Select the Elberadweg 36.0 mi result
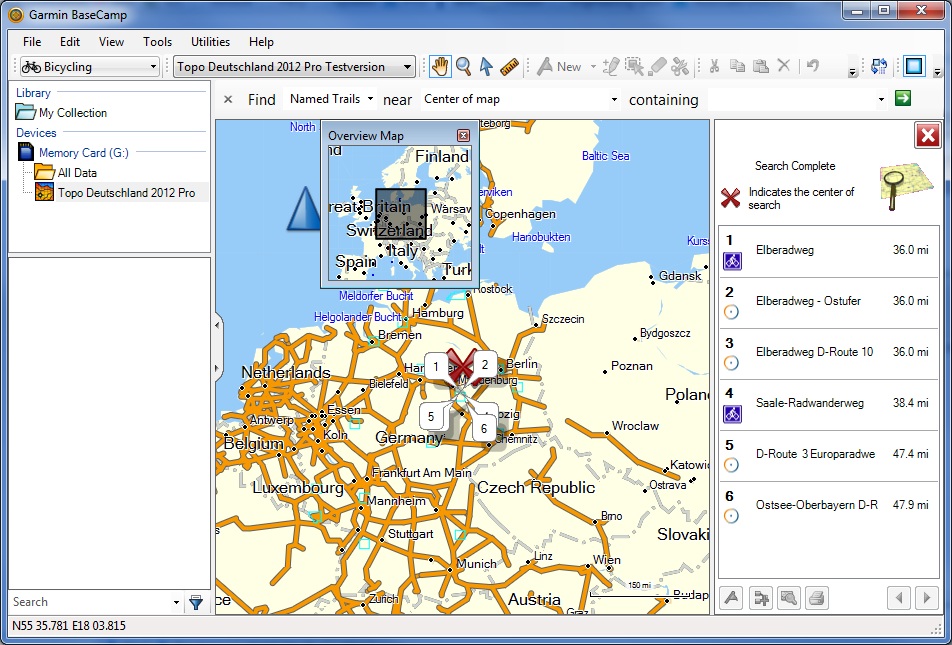 pyautogui.click(x=829, y=252)
